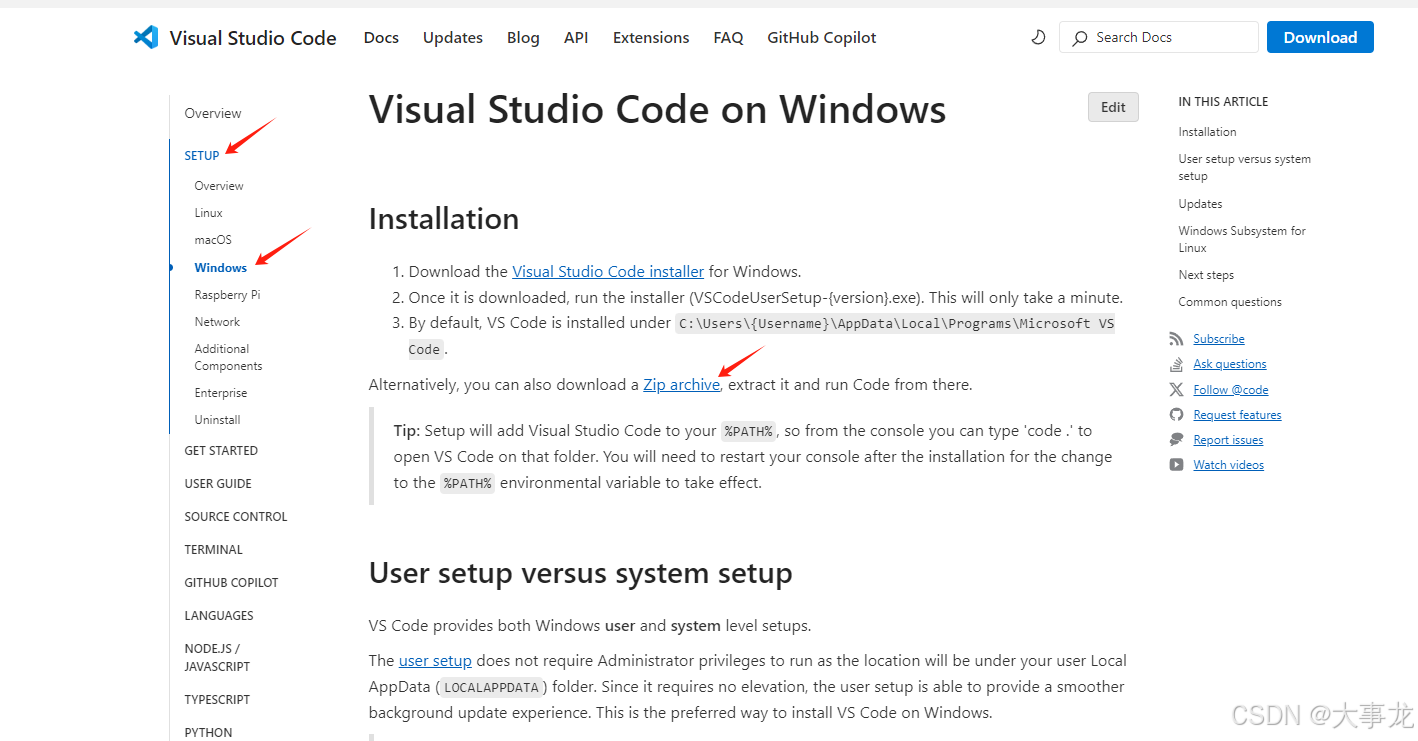Expand the SOURCE CONTROL section
The height and width of the screenshot is (741, 1418).
tap(236, 517)
